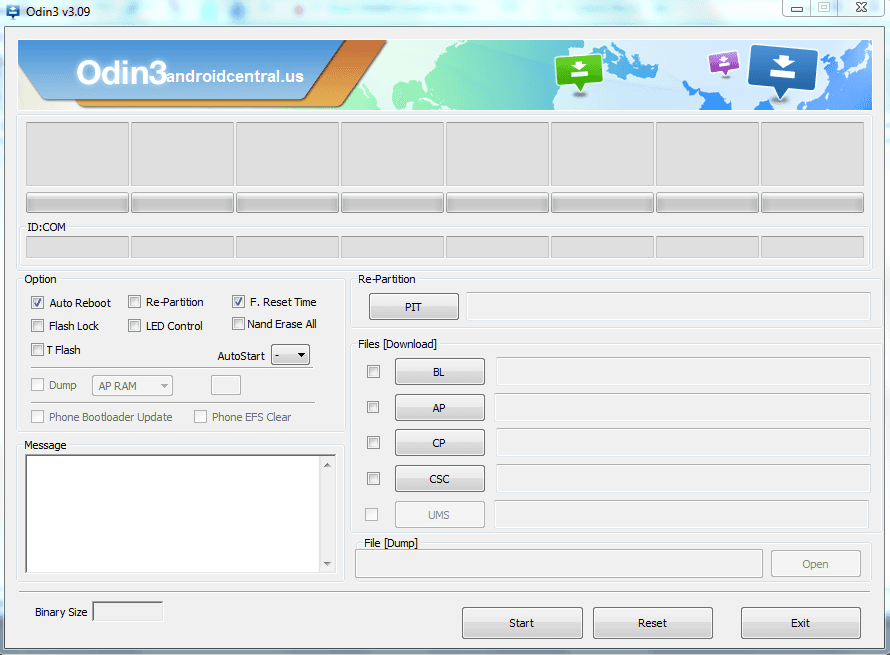Enable Nand Erase All
The image size is (890, 655).
click(x=238, y=323)
